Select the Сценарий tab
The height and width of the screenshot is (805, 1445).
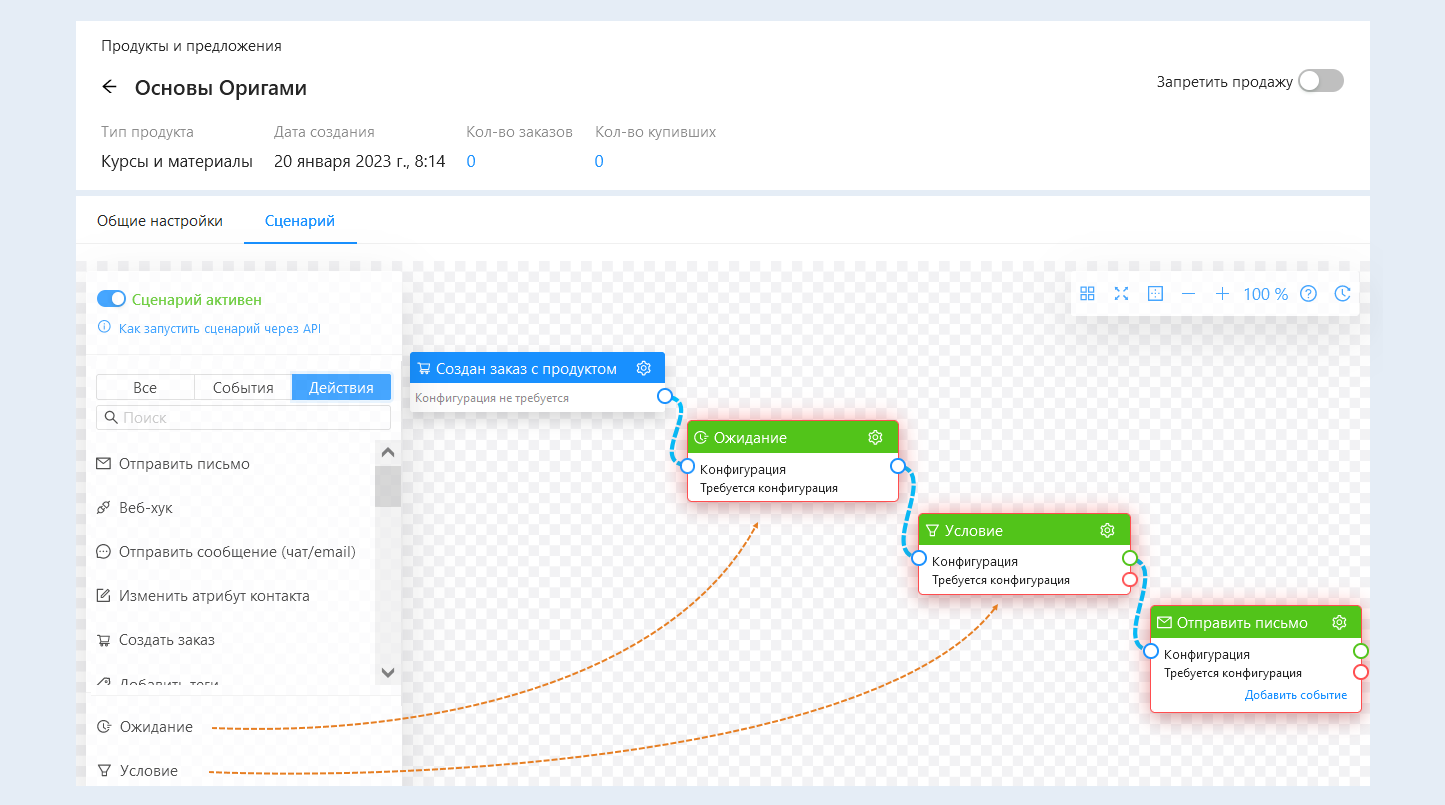pyautogui.click(x=300, y=221)
